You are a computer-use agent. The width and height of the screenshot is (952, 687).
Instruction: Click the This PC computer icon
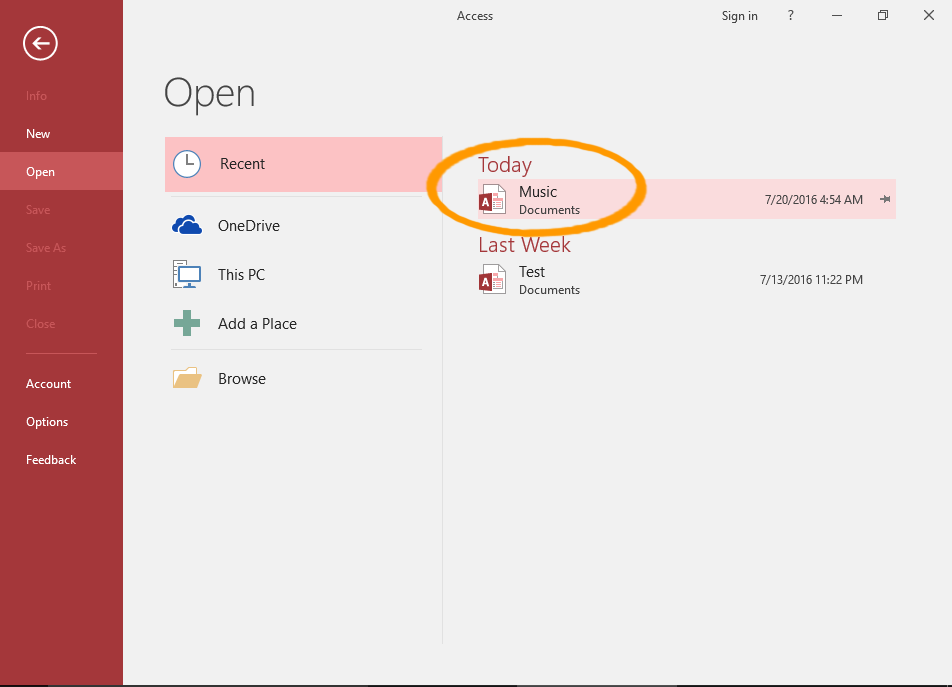point(187,274)
